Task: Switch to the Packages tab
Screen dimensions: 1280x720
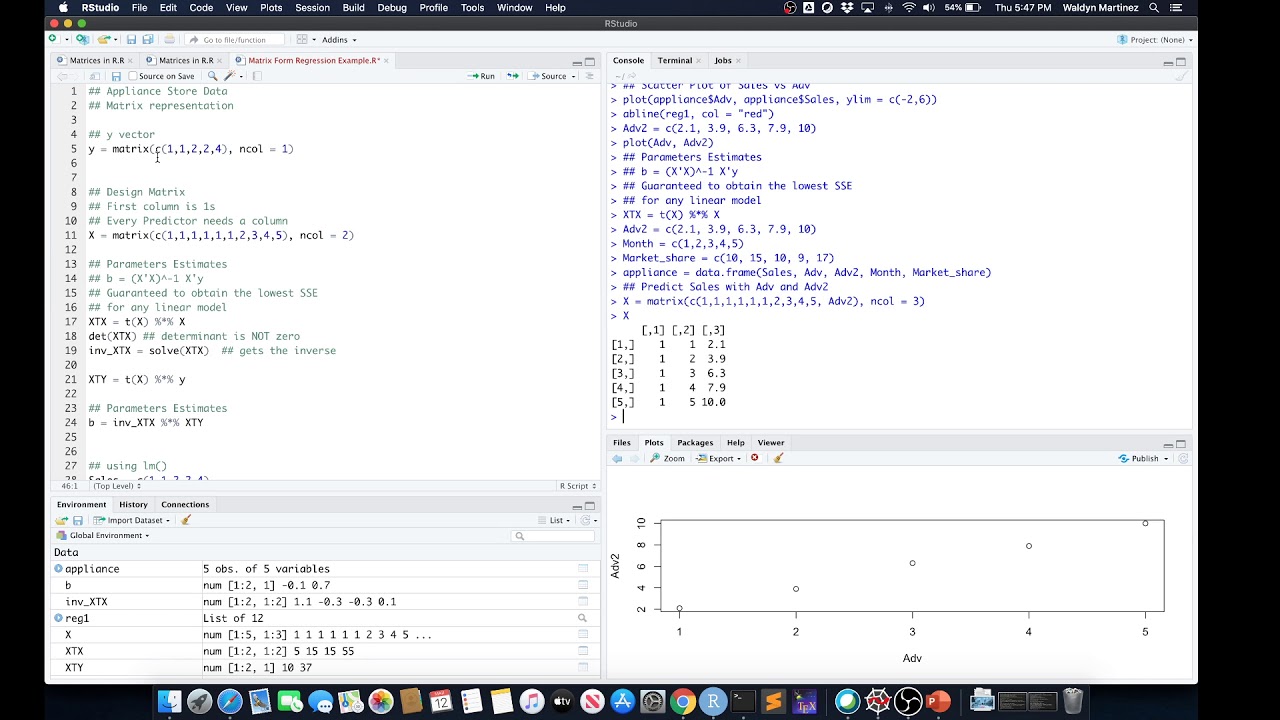Action: coord(695,442)
